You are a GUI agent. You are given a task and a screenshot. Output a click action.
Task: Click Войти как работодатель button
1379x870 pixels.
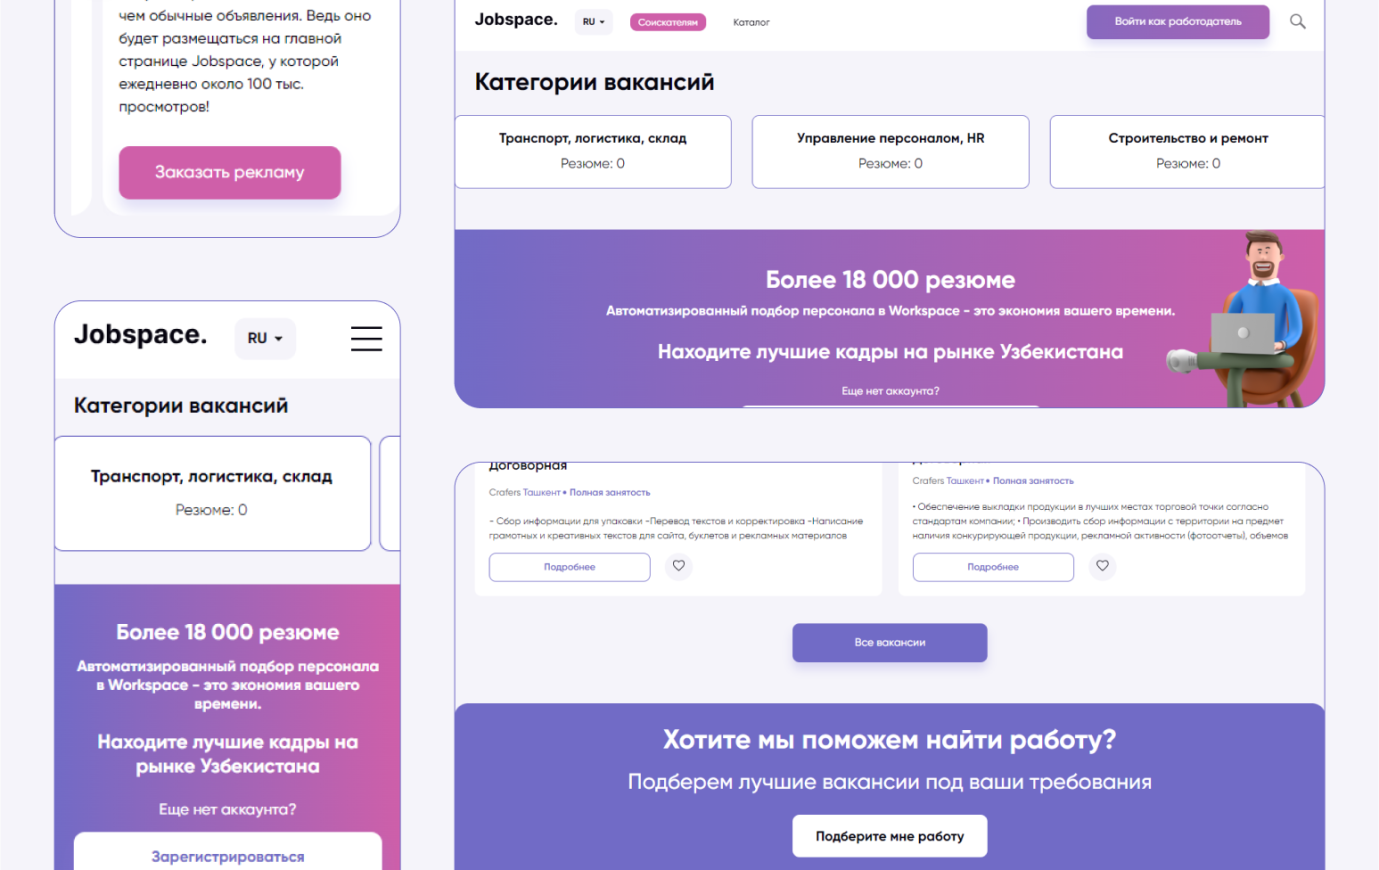(x=1178, y=22)
